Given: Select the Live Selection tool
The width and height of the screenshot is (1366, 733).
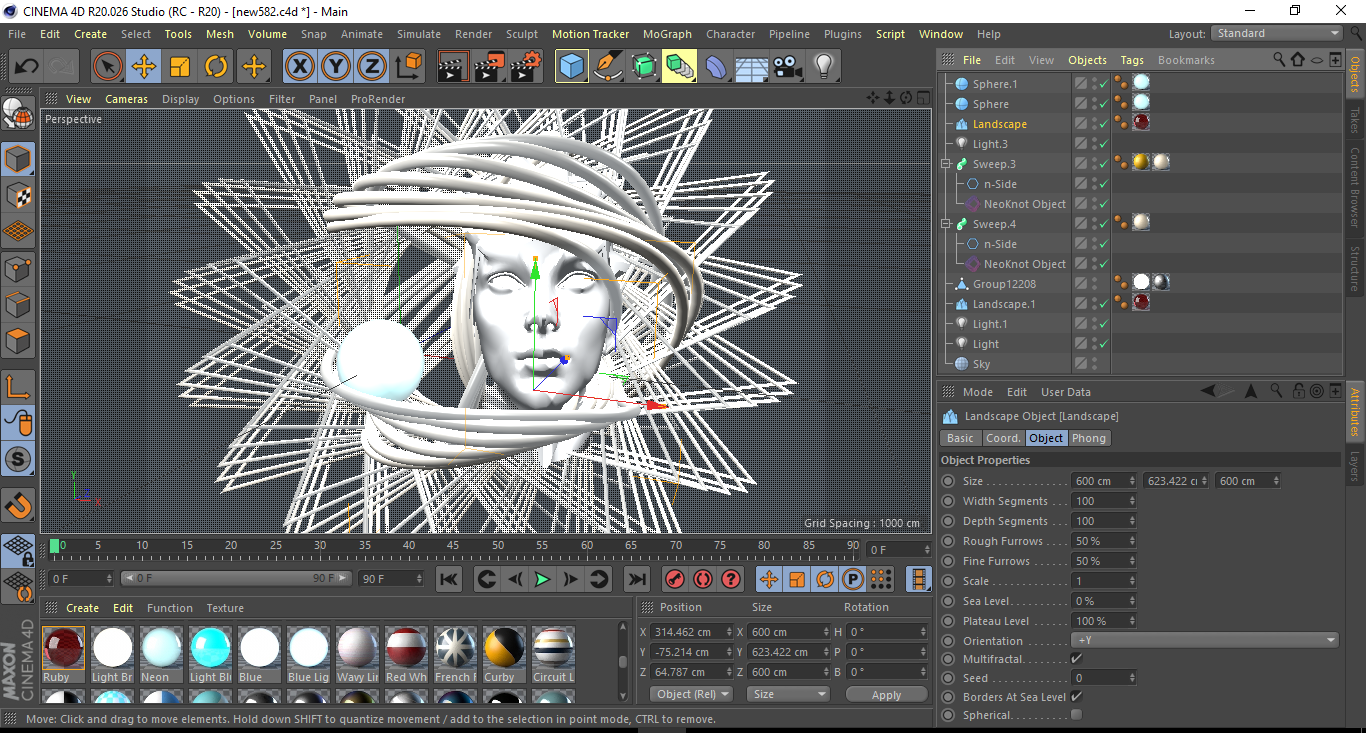Looking at the screenshot, I should 108,67.
